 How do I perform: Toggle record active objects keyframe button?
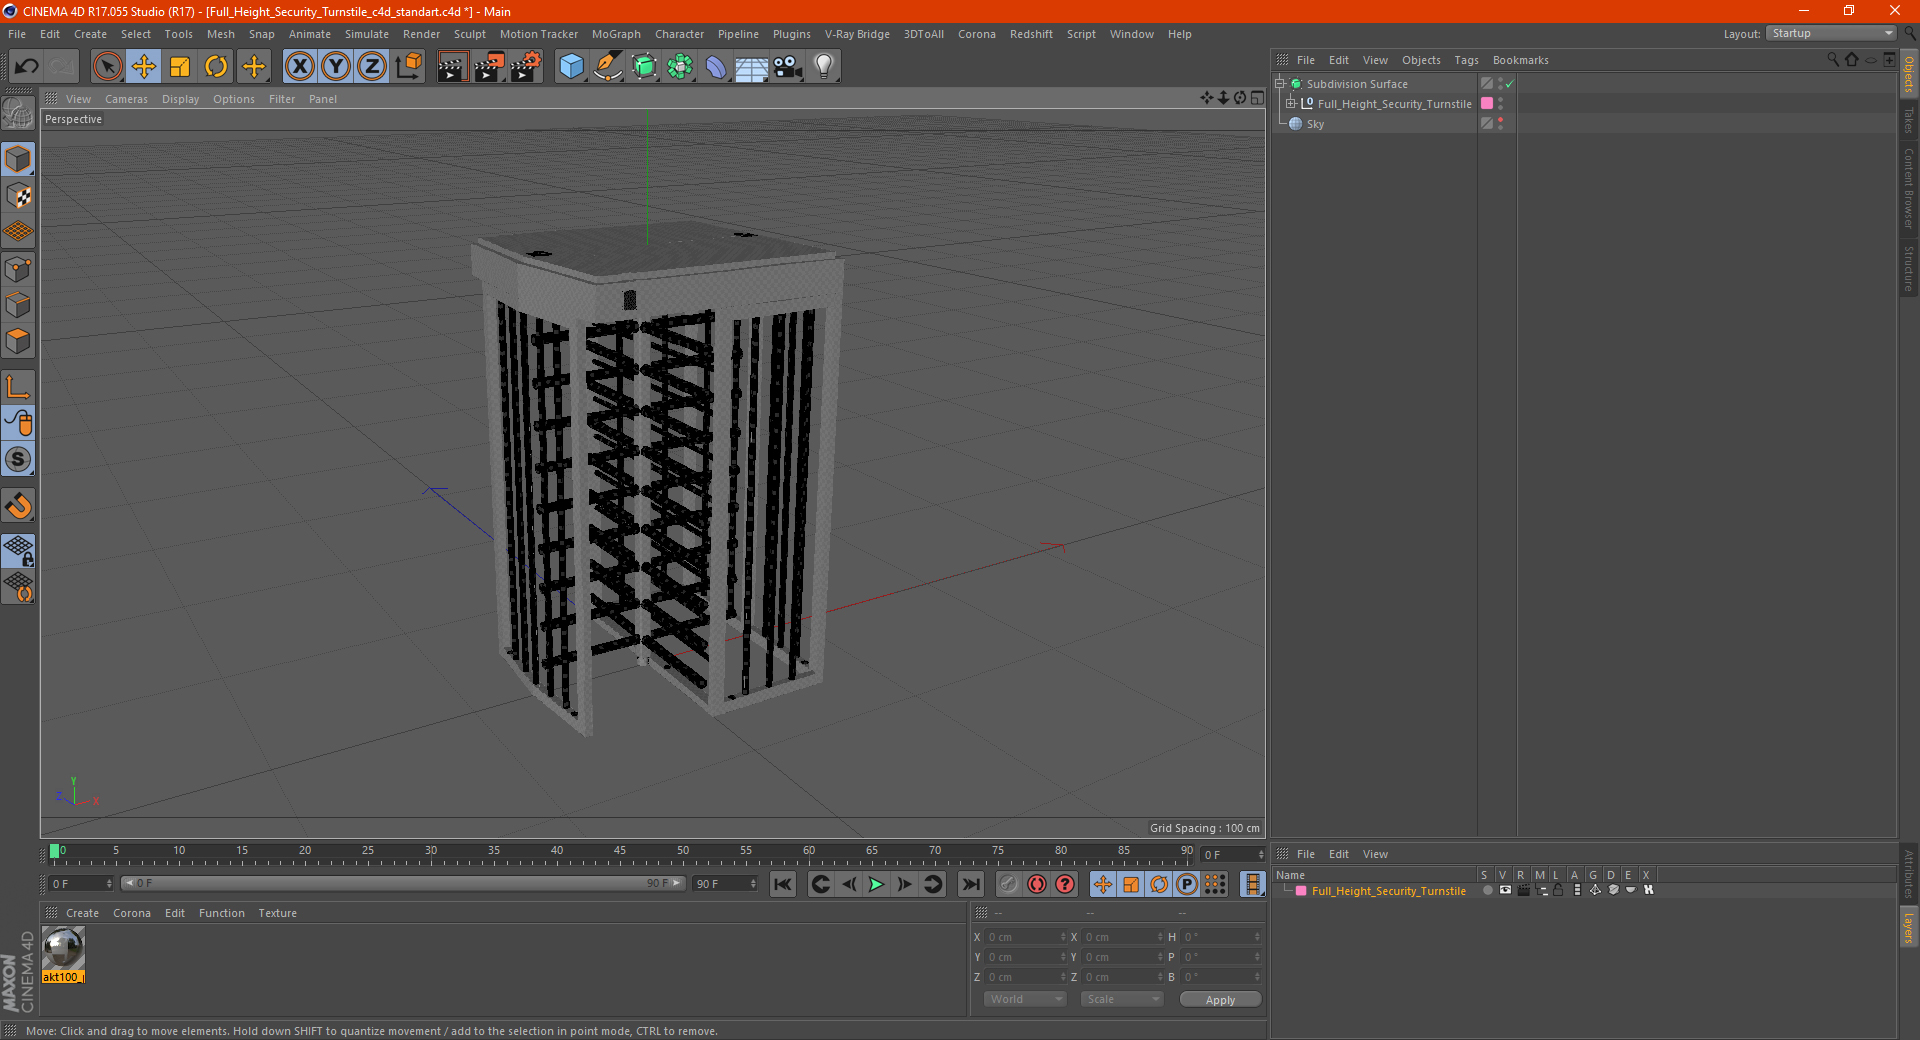coord(1008,884)
